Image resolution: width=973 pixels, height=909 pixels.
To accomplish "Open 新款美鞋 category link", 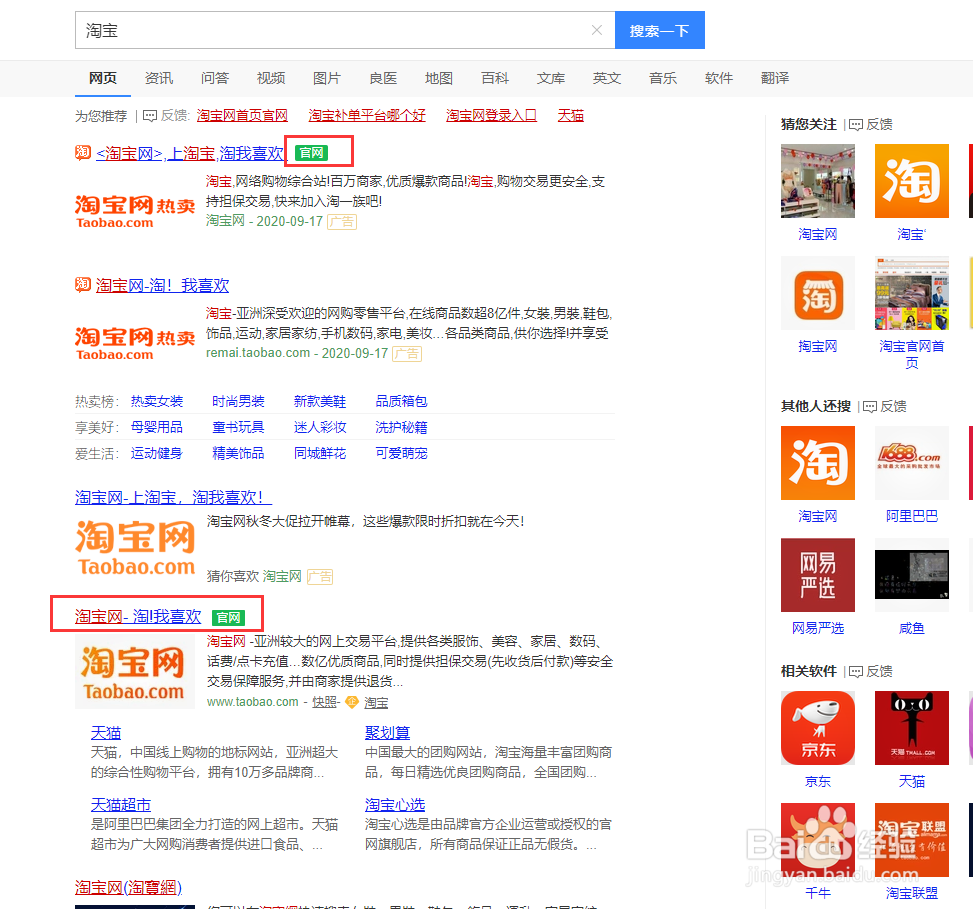I will click(x=320, y=401).
